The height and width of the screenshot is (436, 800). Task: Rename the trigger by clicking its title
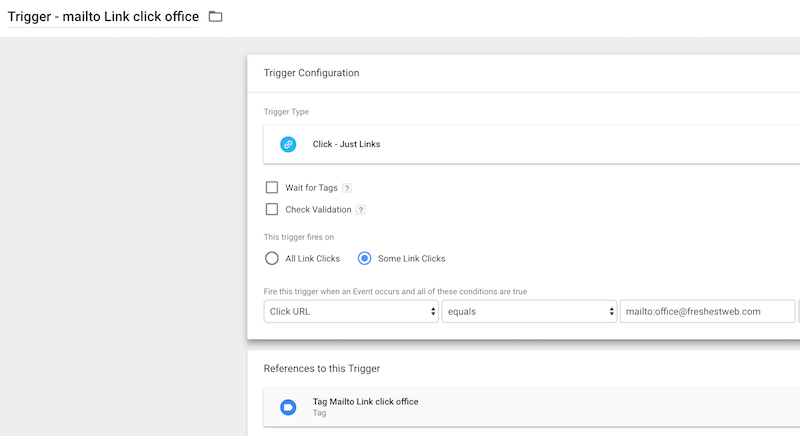tap(103, 17)
